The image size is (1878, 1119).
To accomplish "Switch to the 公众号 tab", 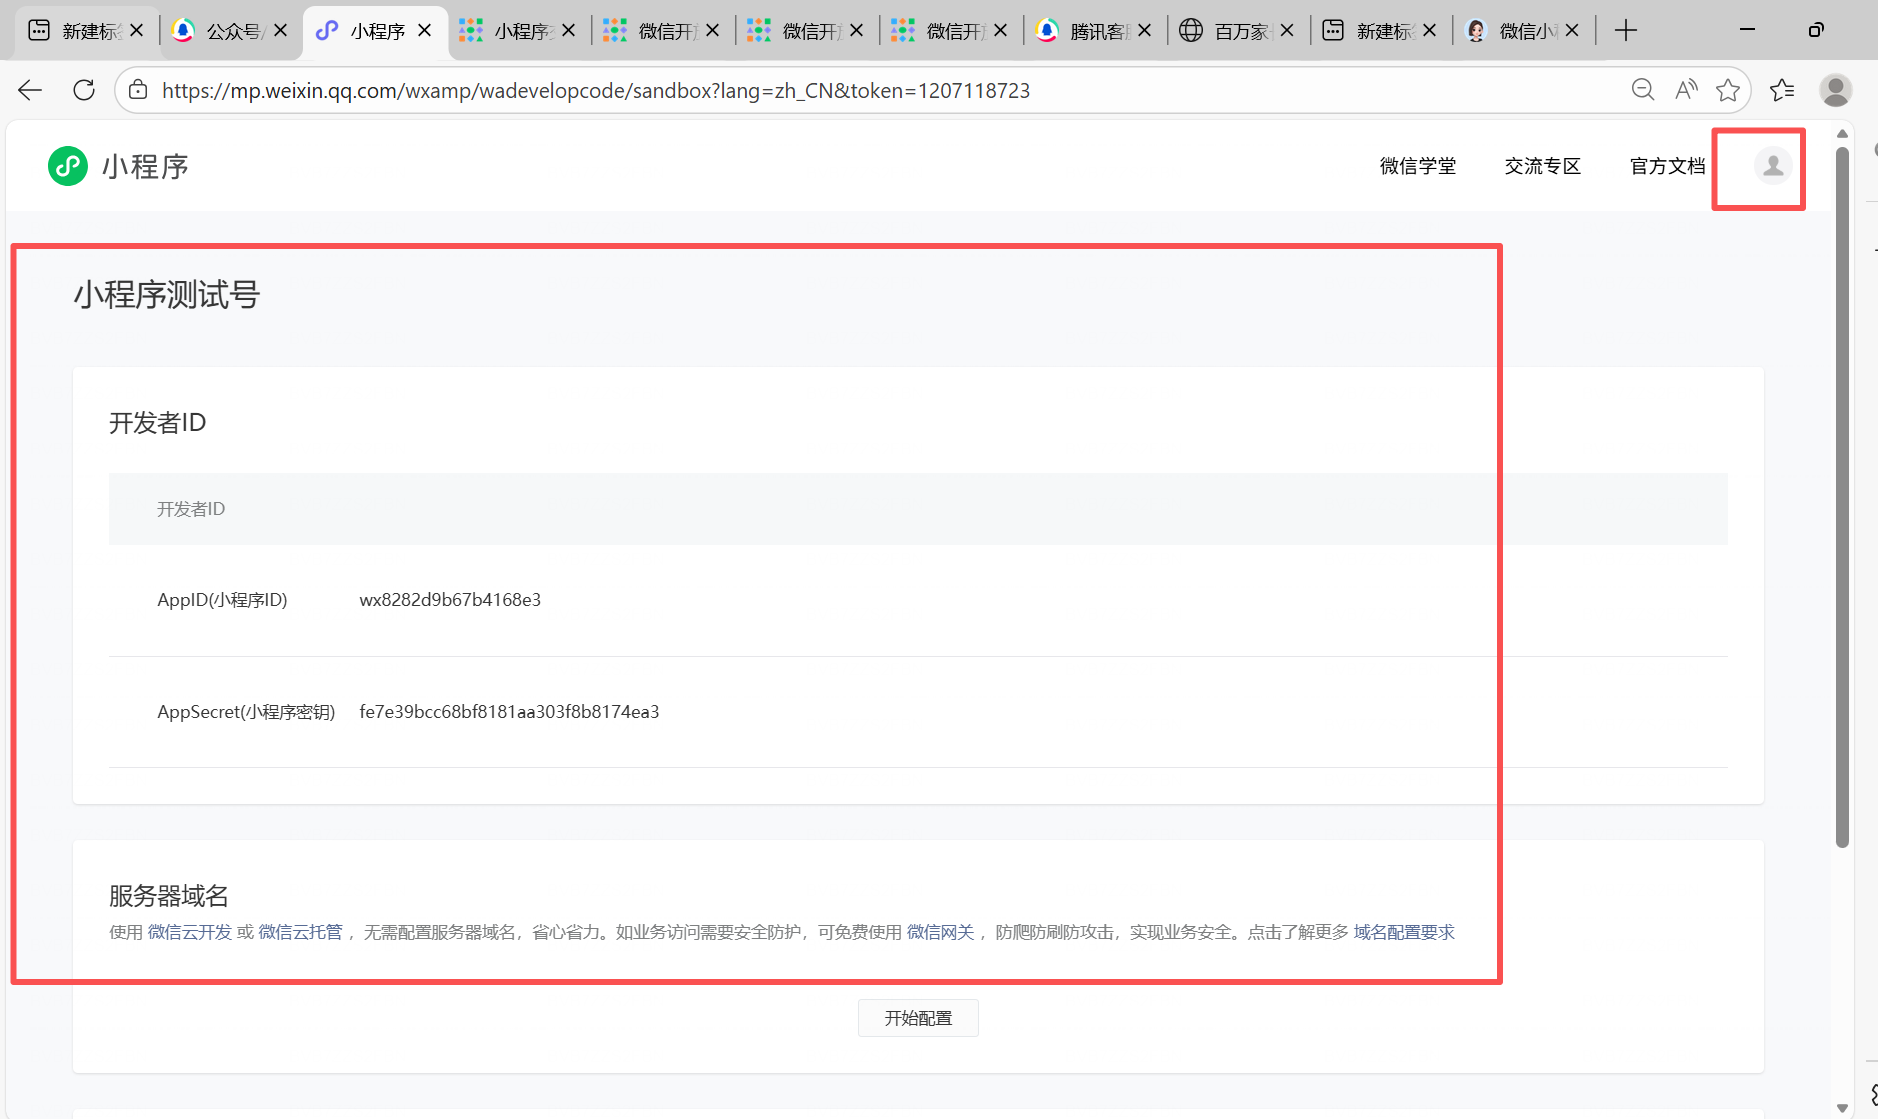I will (x=231, y=31).
